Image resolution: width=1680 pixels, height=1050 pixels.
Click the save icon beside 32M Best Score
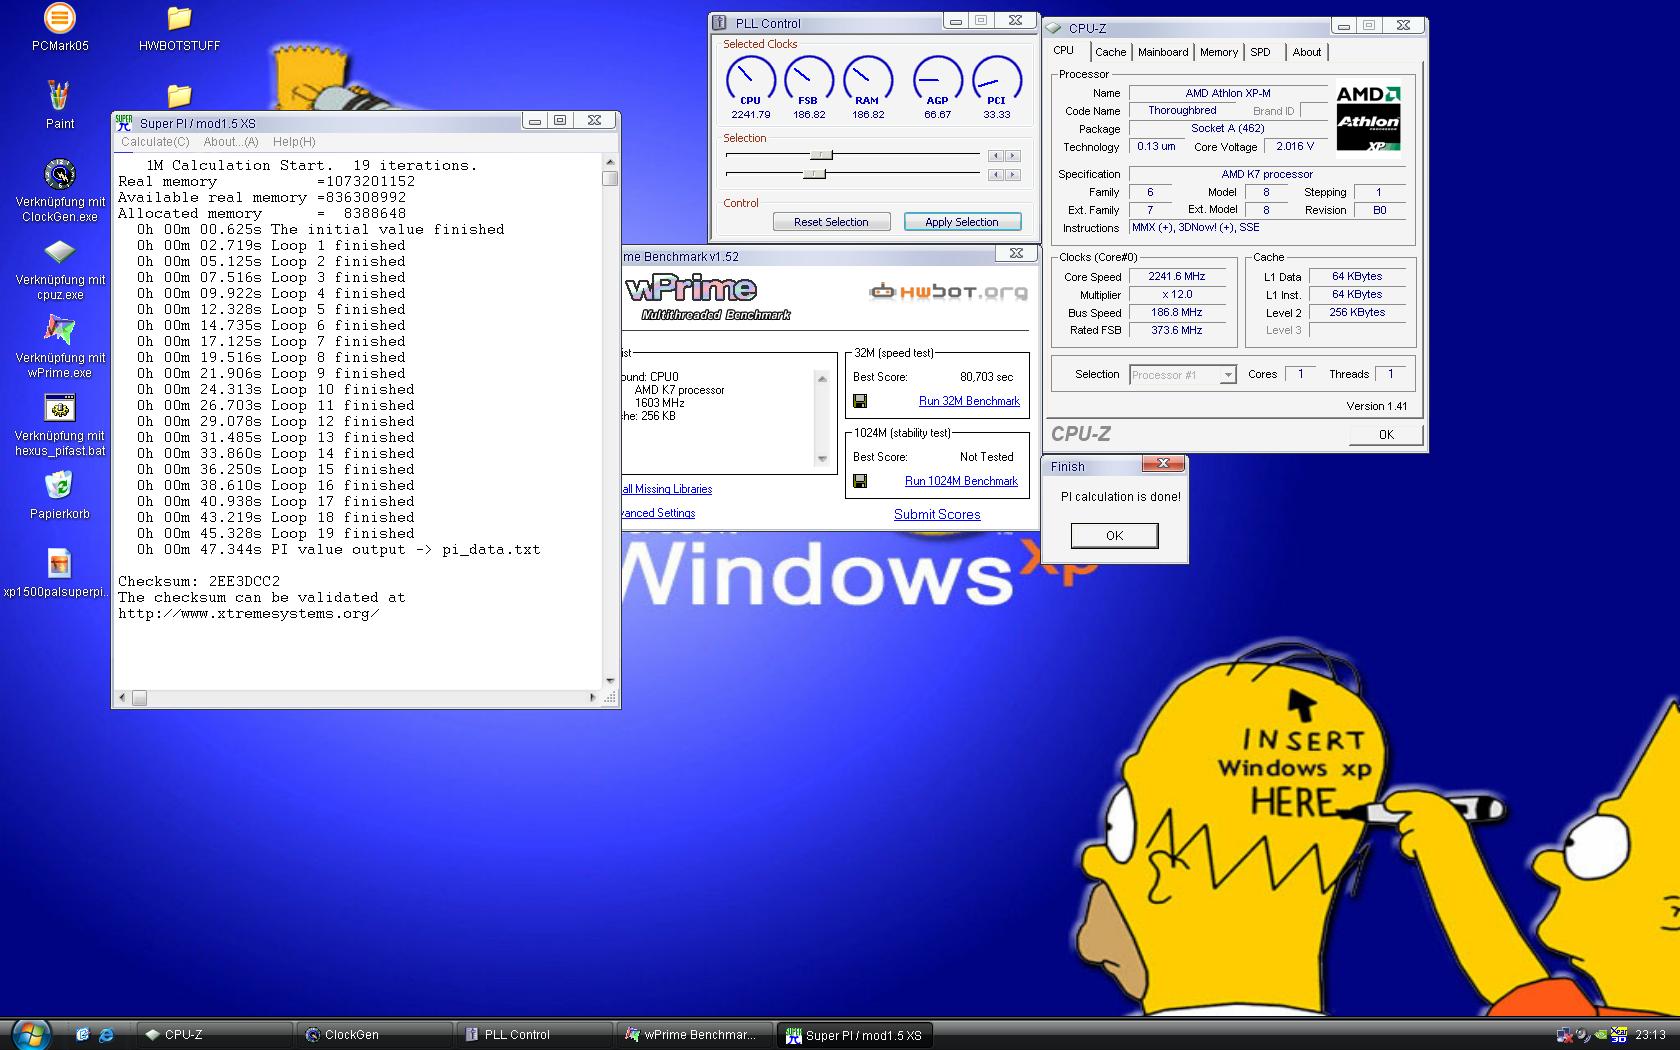[x=860, y=401]
